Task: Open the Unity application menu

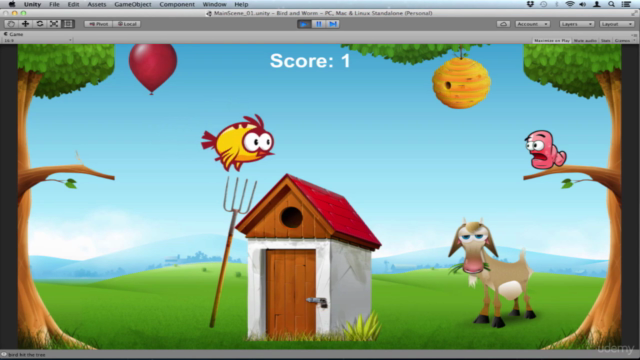Action: point(32,4)
